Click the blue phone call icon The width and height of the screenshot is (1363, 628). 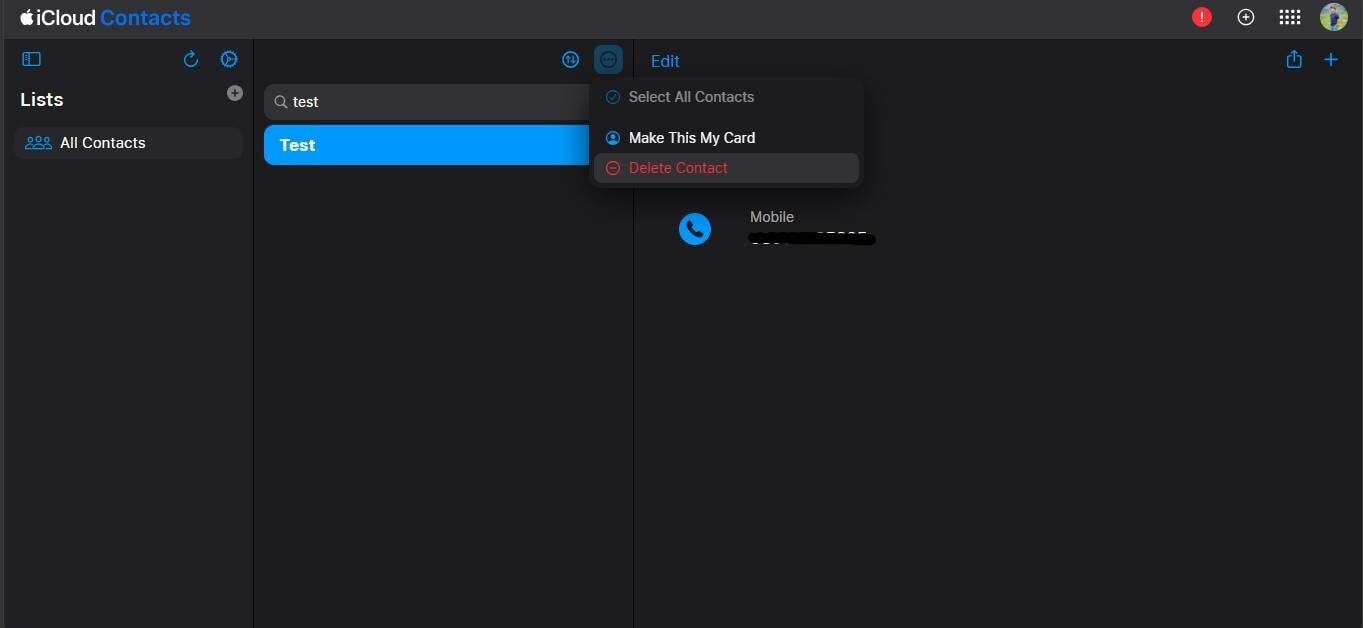point(695,229)
